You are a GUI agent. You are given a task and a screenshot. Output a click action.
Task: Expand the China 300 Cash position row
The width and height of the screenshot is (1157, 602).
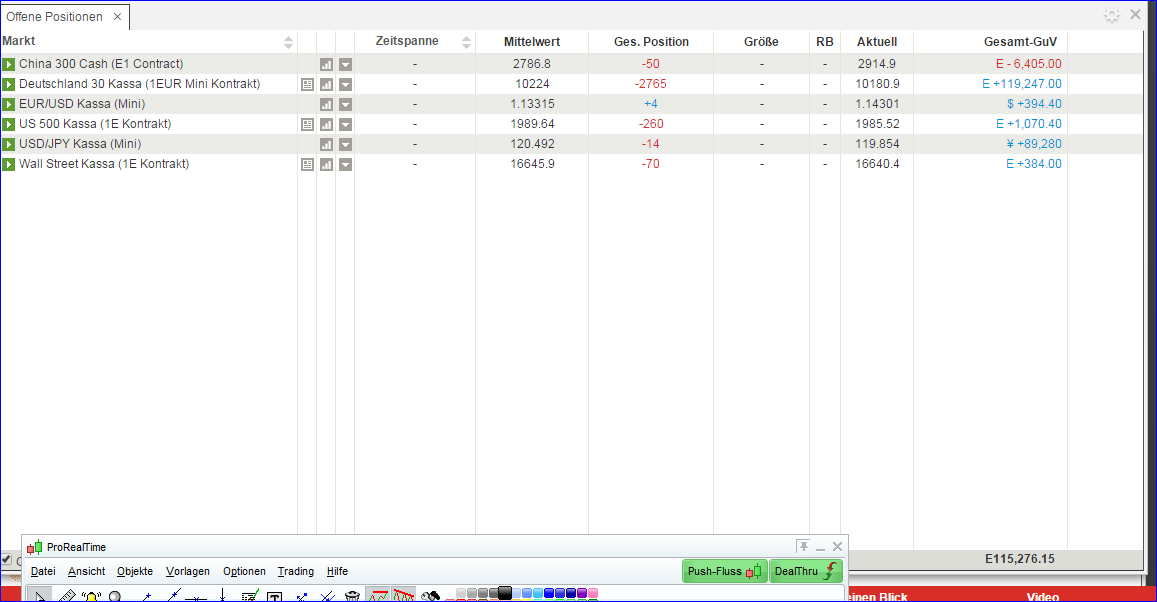pyautogui.click(x=8, y=63)
